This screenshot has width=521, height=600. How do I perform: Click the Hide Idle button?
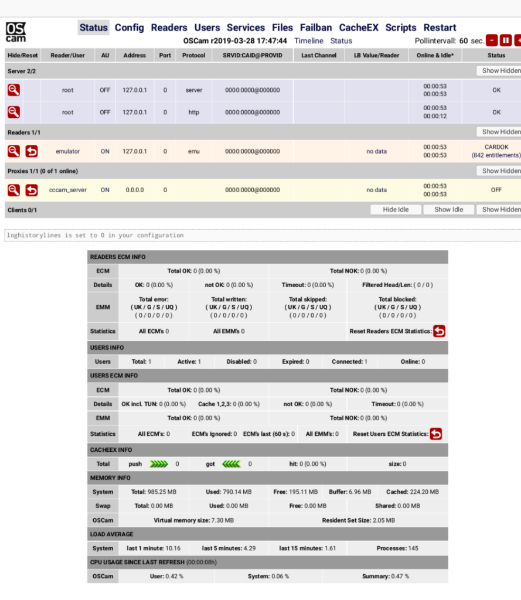pyautogui.click(x=396, y=209)
